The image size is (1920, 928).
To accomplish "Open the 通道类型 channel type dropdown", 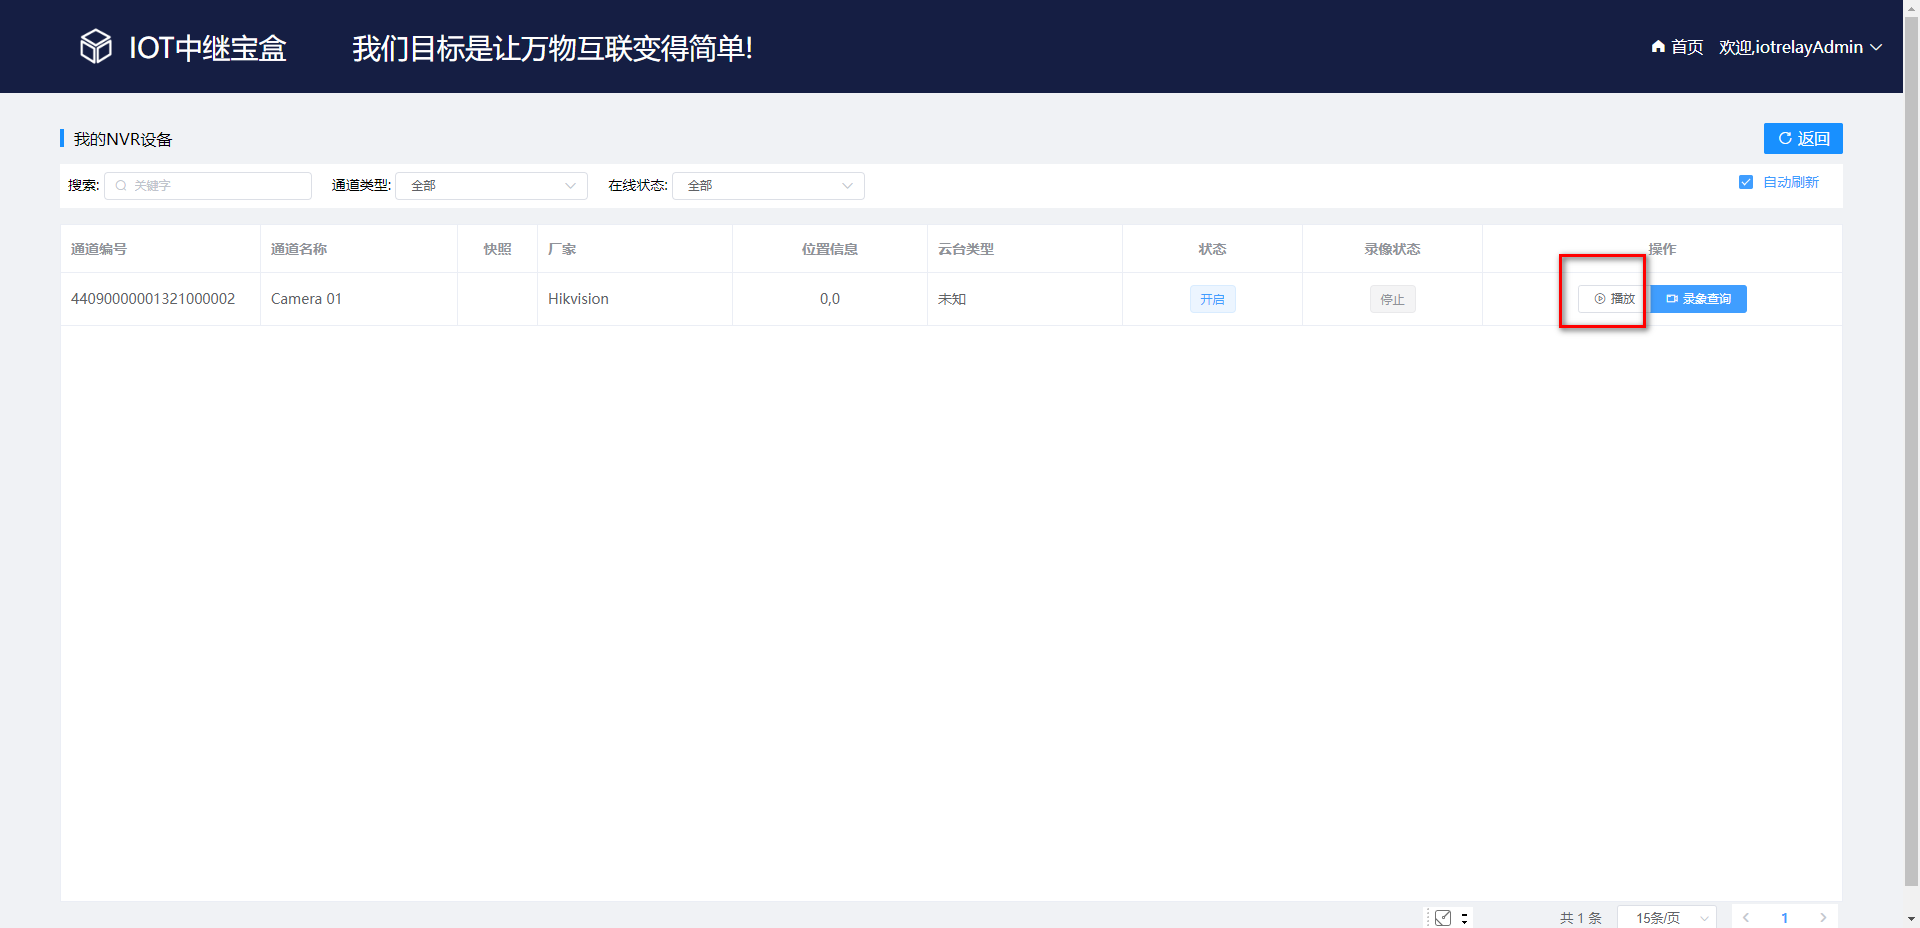I will pos(491,186).
